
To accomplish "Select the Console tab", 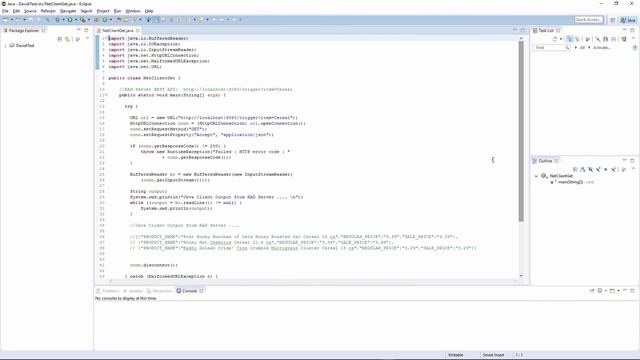I will coord(189,291).
